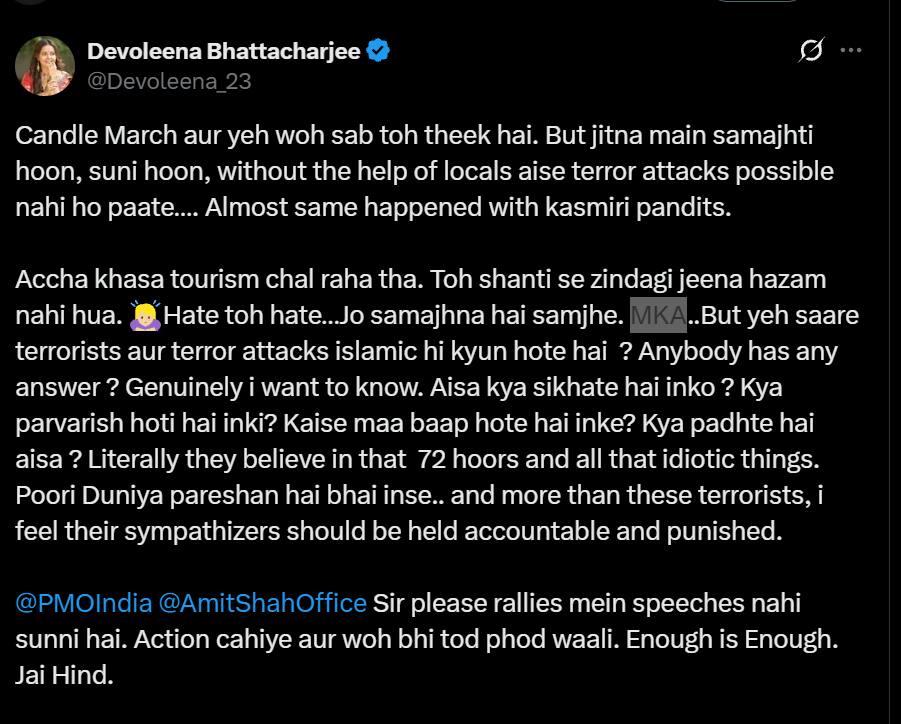Click the phrase Jai Hind

60,676
